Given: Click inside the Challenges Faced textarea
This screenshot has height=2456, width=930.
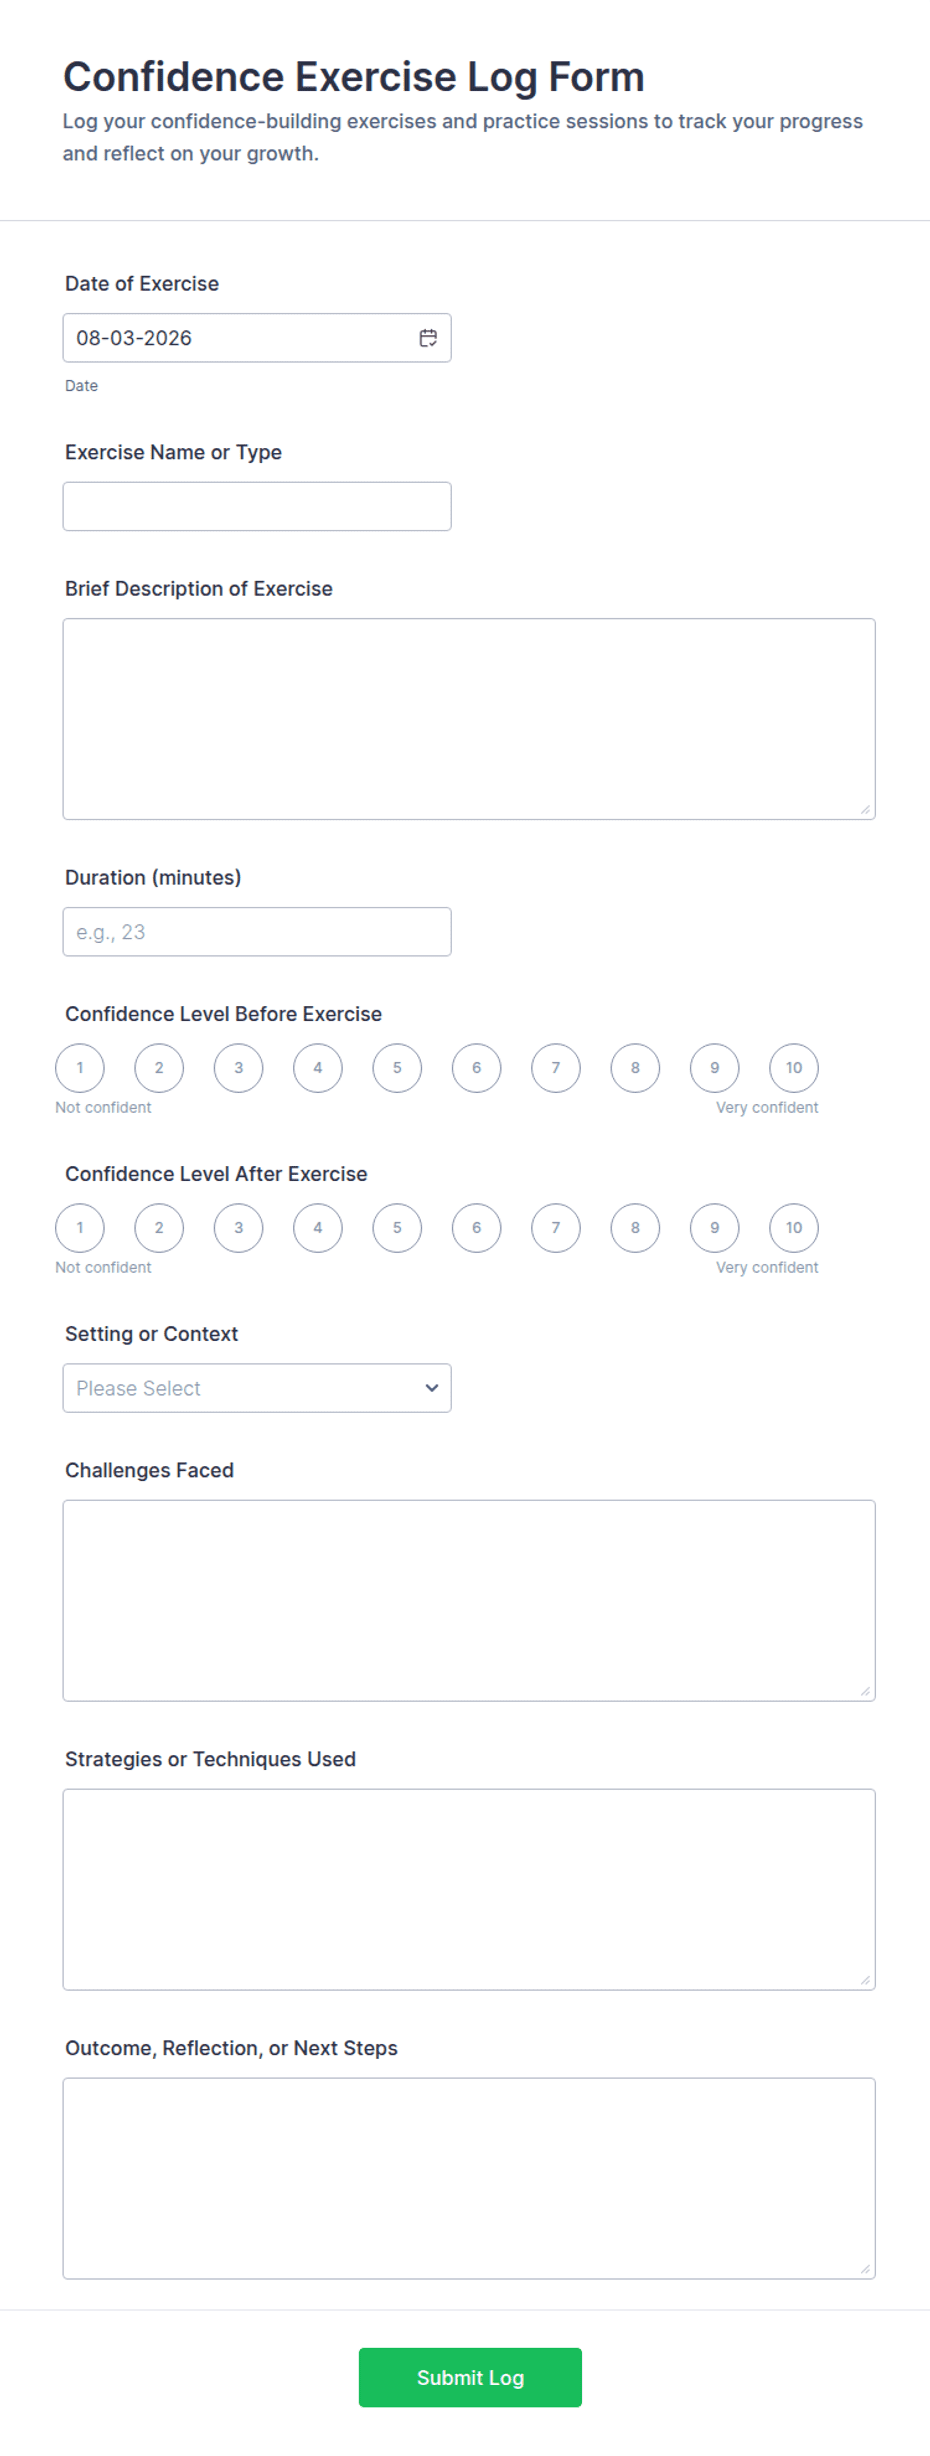Looking at the screenshot, I should click(469, 1600).
